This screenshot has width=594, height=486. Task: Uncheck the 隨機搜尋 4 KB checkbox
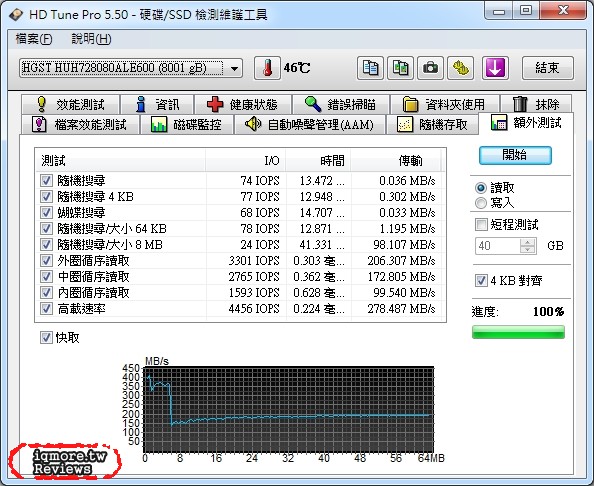point(46,197)
